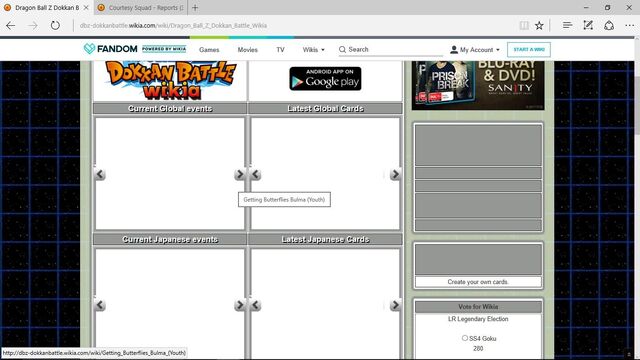Open the Reading view book icon
This screenshot has width=640, height=360.
(524, 25)
